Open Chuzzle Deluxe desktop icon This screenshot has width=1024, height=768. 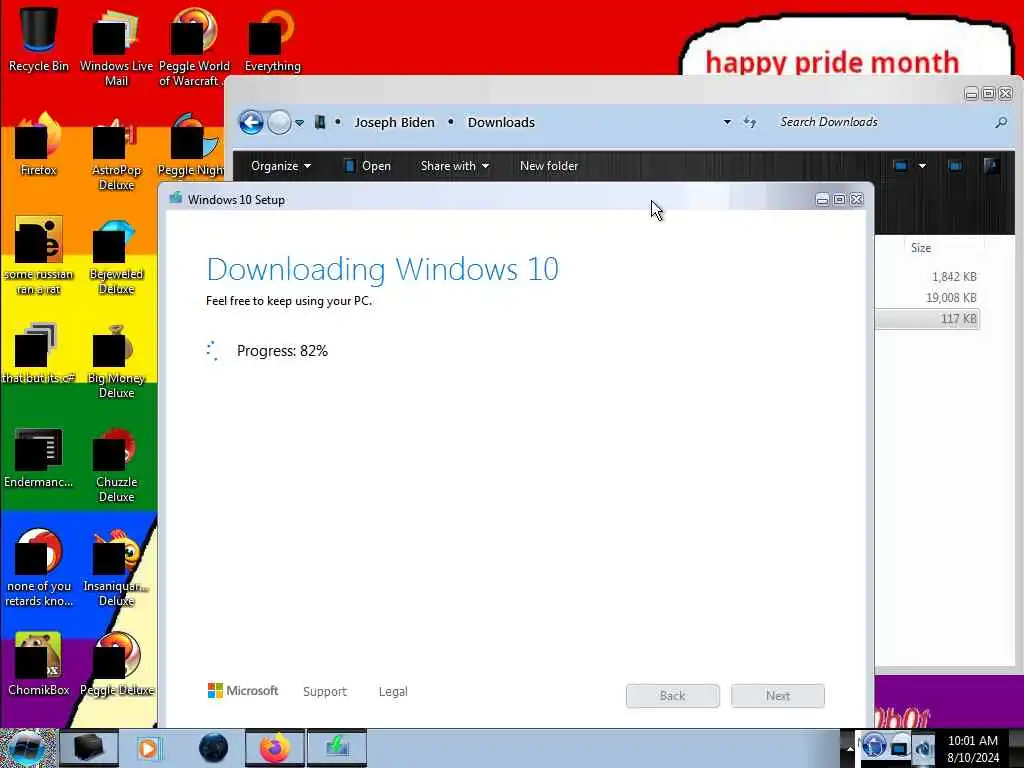pos(116,464)
